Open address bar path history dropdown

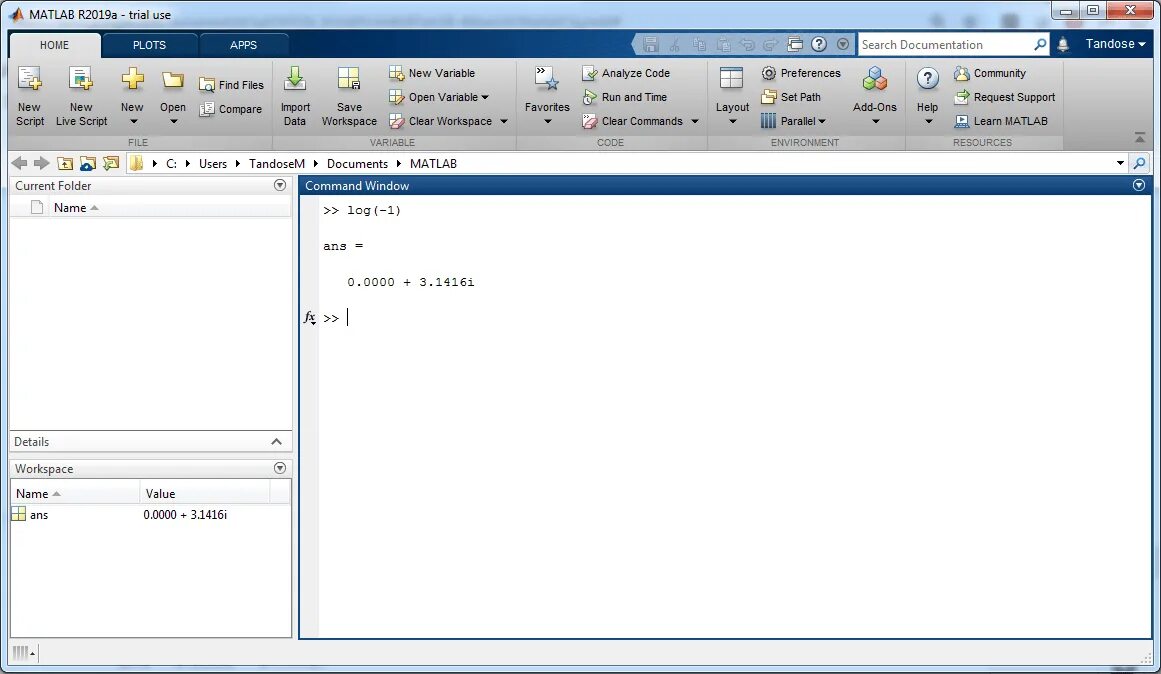1120,163
